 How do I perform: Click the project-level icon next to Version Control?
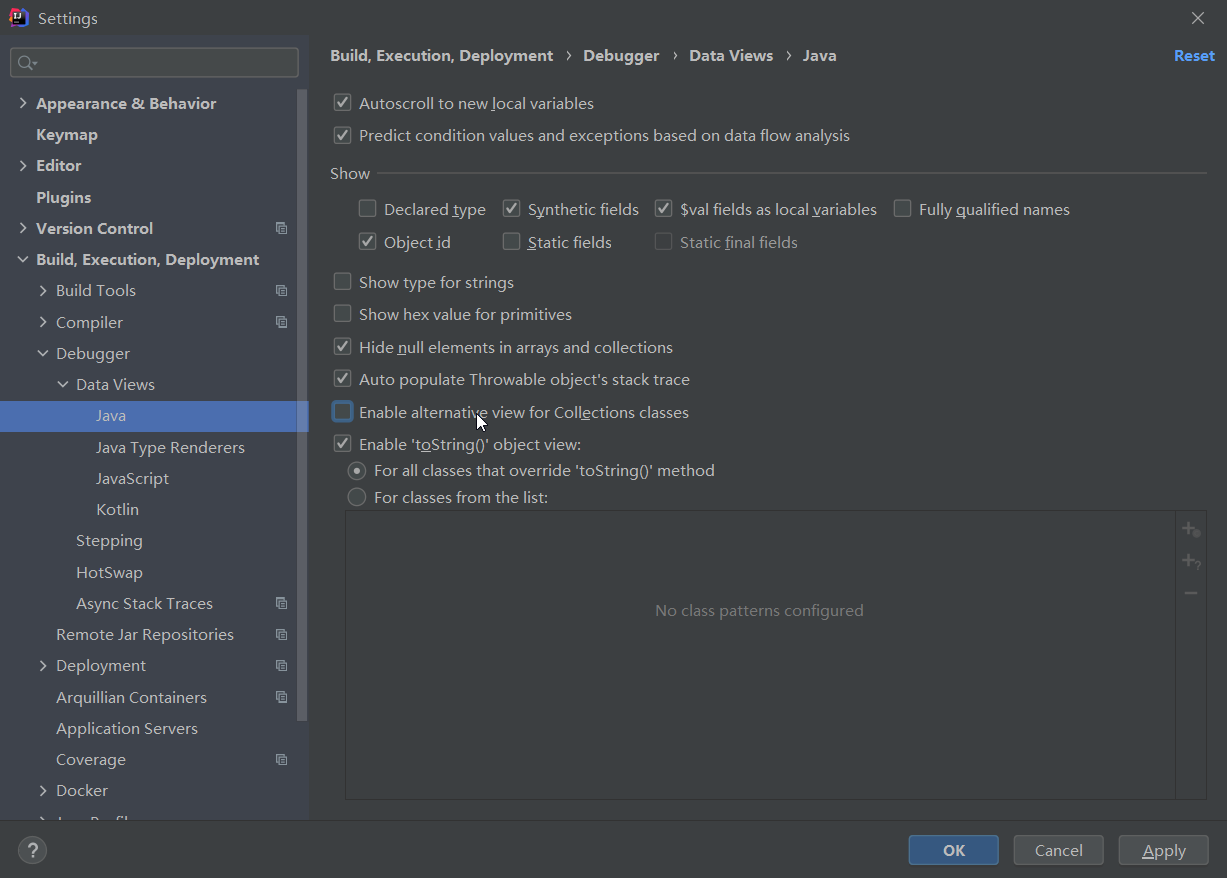click(281, 228)
